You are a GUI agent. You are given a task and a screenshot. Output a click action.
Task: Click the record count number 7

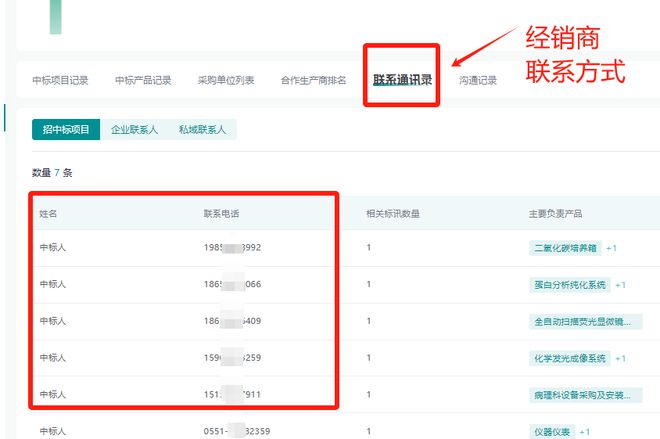(57, 173)
